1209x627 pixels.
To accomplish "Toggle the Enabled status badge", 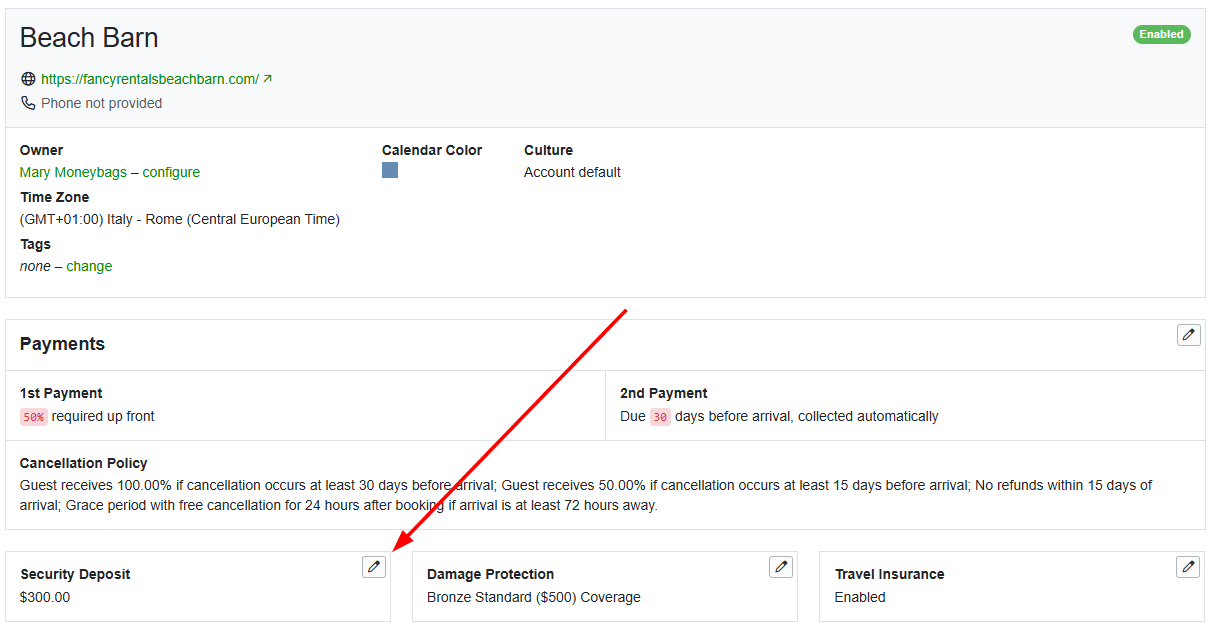I will pyautogui.click(x=1161, y=33).
